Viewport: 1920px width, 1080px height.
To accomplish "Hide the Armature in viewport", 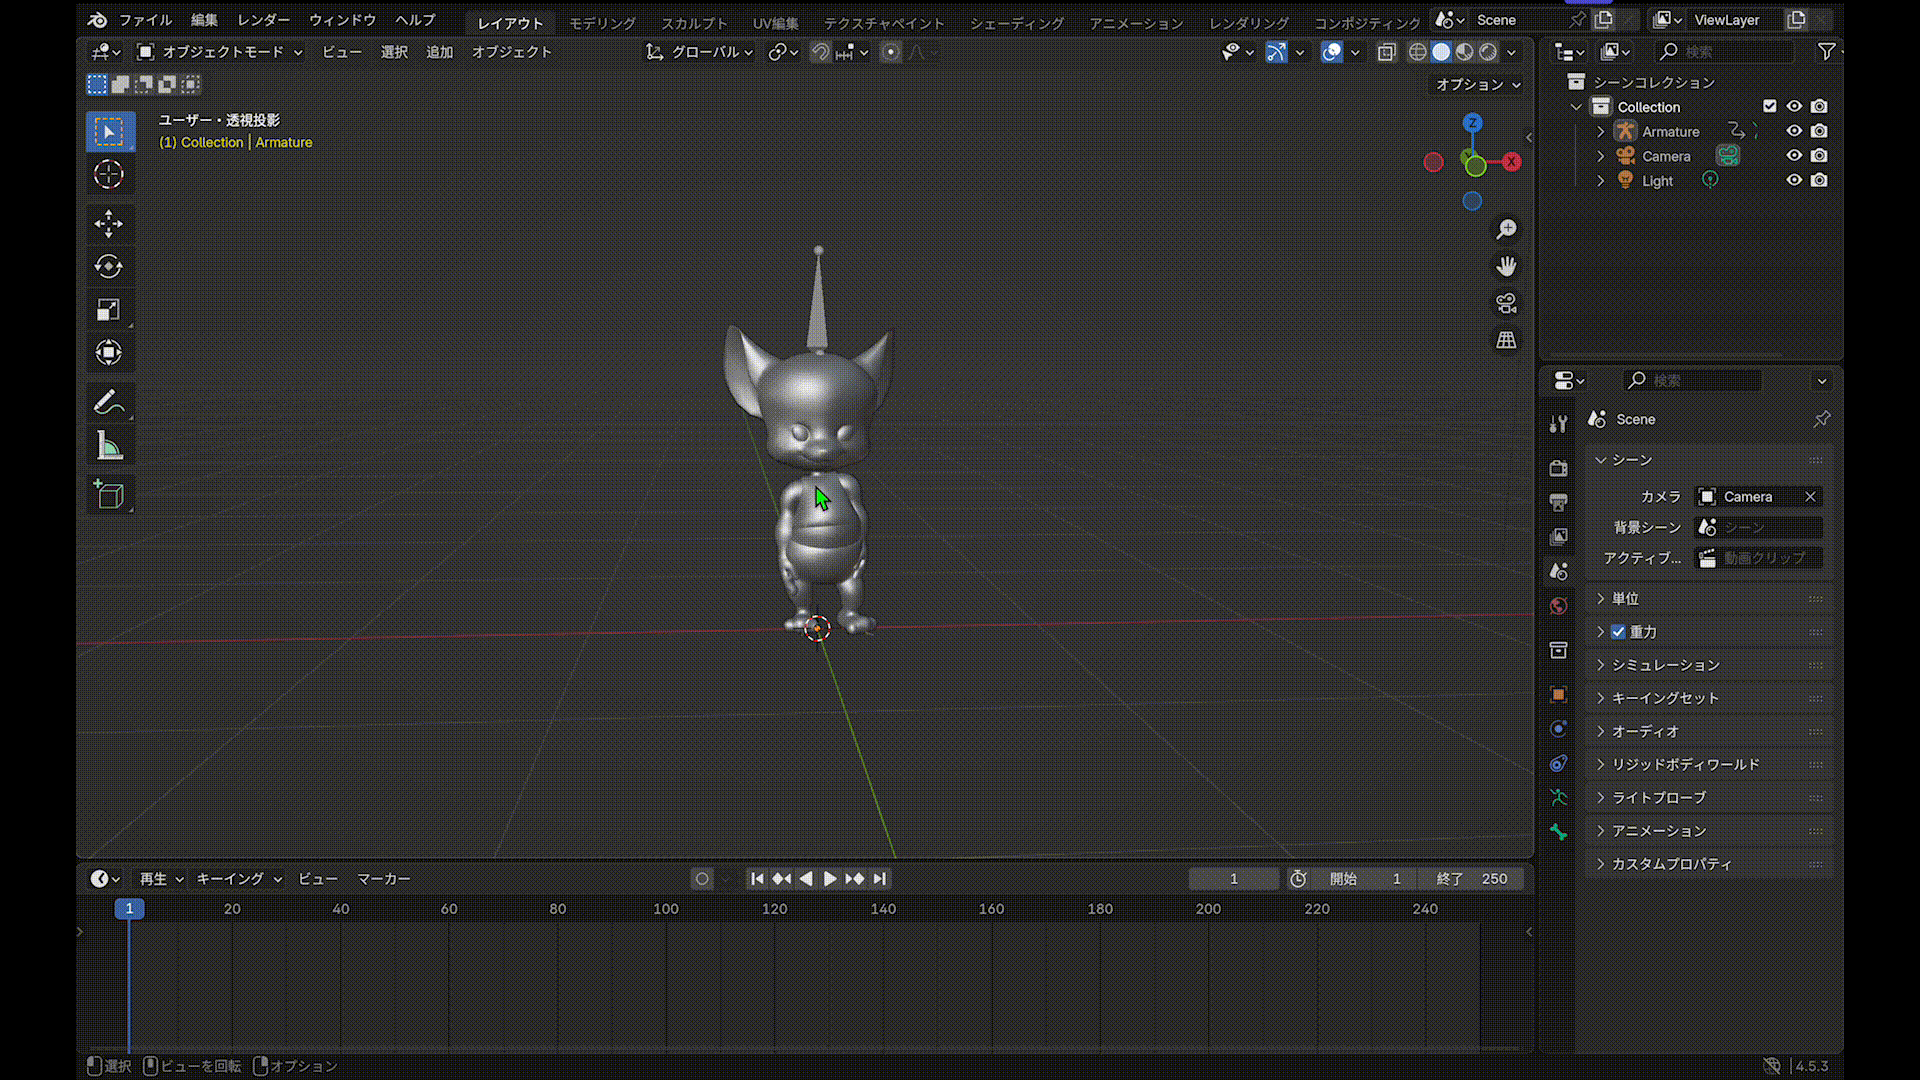I will (1794, 131).
